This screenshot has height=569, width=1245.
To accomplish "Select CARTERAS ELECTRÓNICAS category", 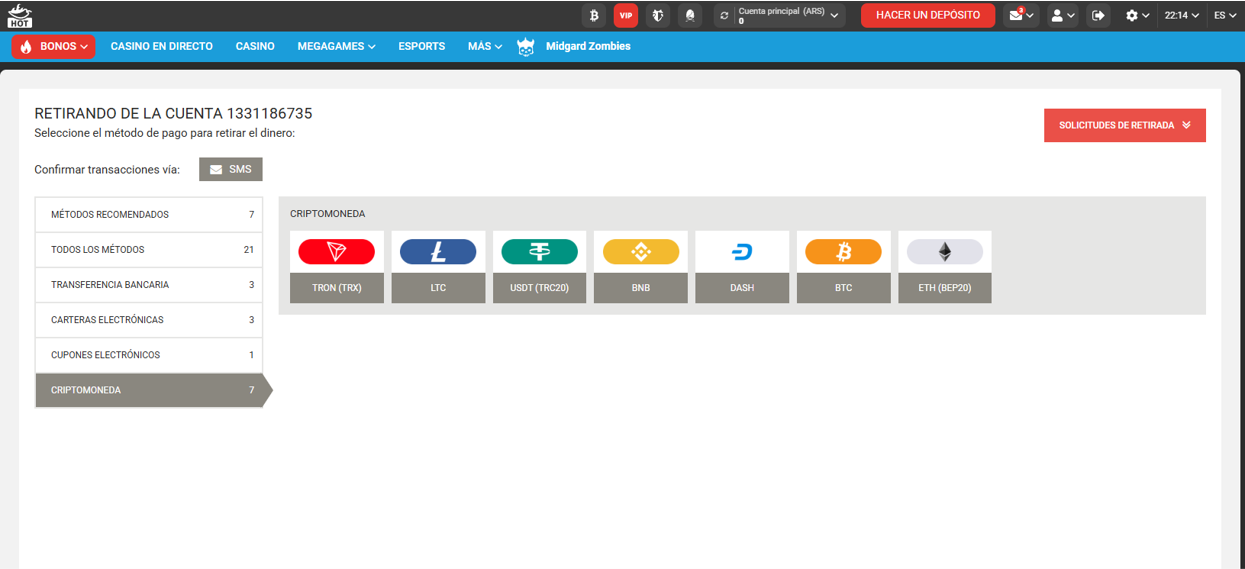I will pos(149,320).
